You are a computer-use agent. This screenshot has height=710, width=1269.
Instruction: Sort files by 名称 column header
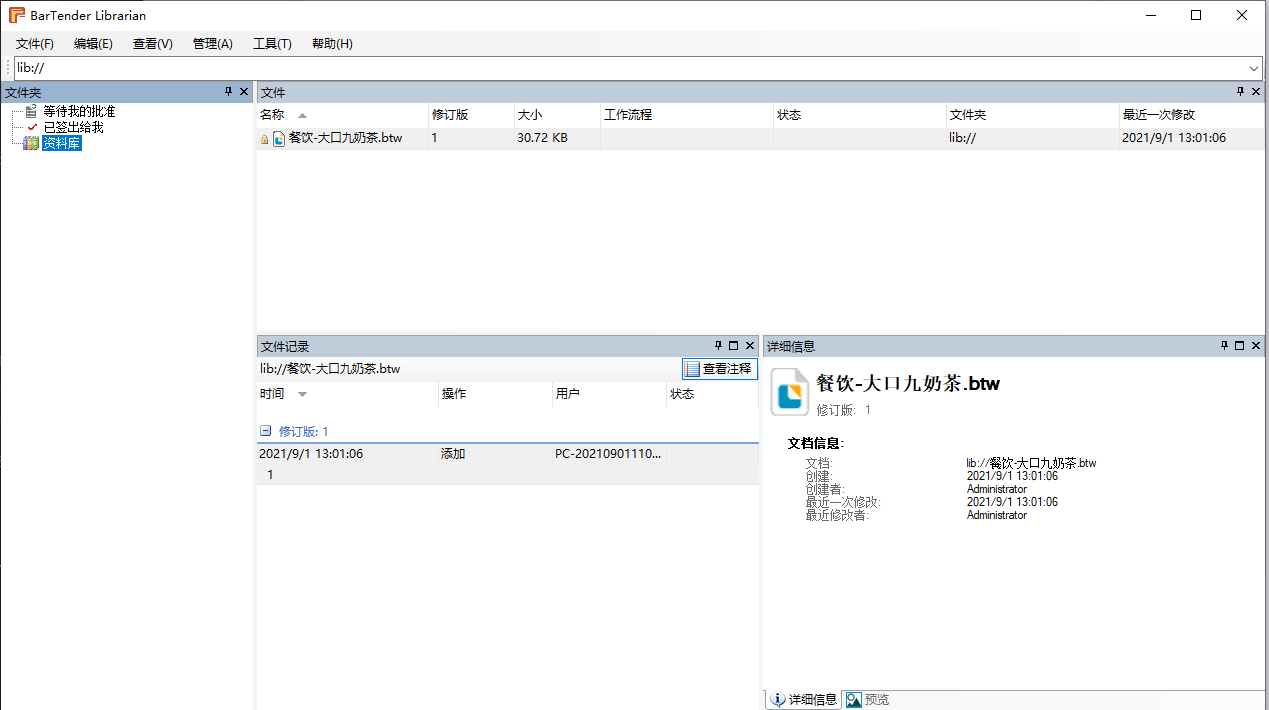(x=272, y=115)
